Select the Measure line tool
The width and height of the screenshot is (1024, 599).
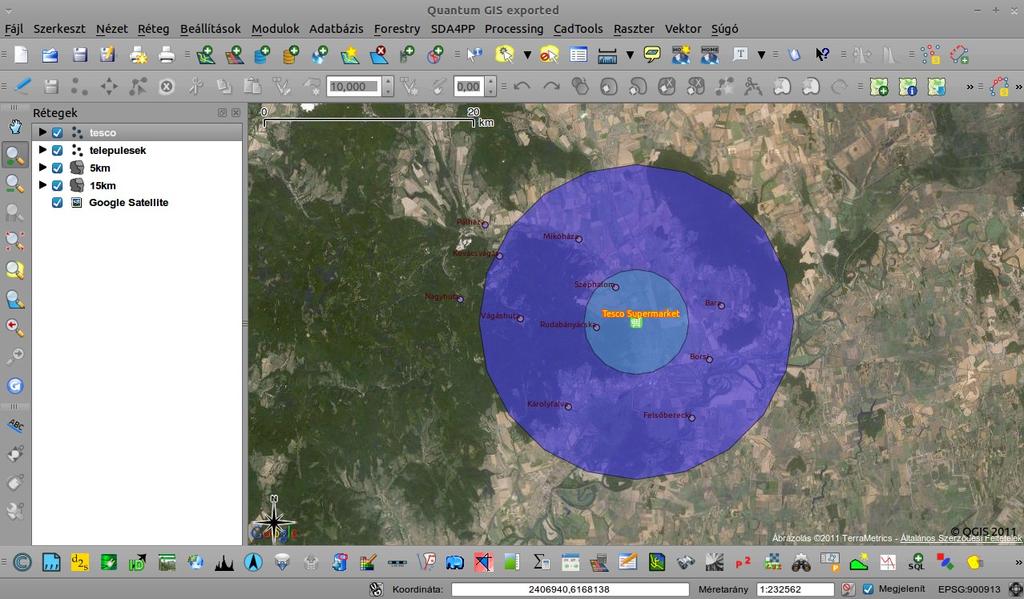point(607,55)
